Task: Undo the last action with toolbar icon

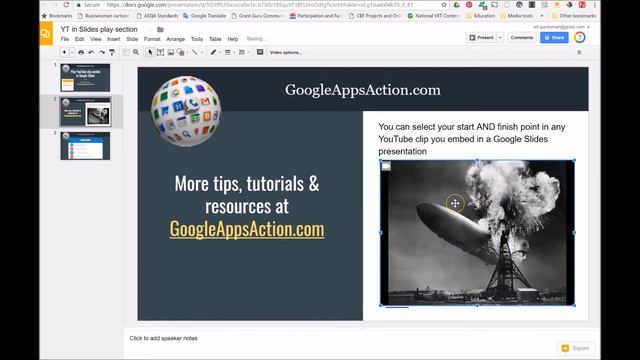Action: click(x=91, y=52)
